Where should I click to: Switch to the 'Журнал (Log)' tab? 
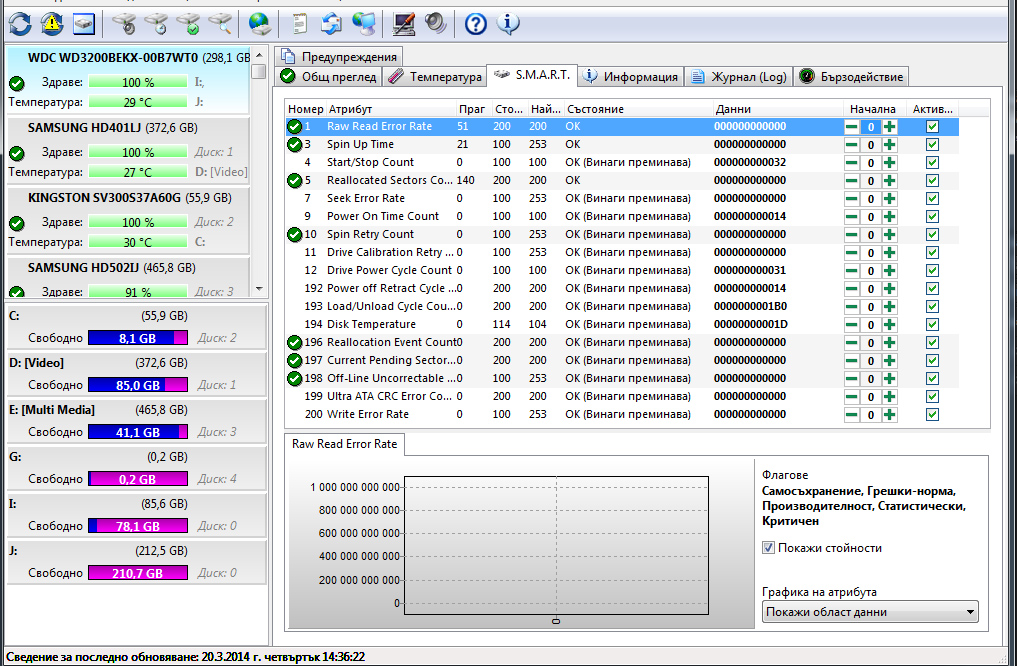(739, 77)
